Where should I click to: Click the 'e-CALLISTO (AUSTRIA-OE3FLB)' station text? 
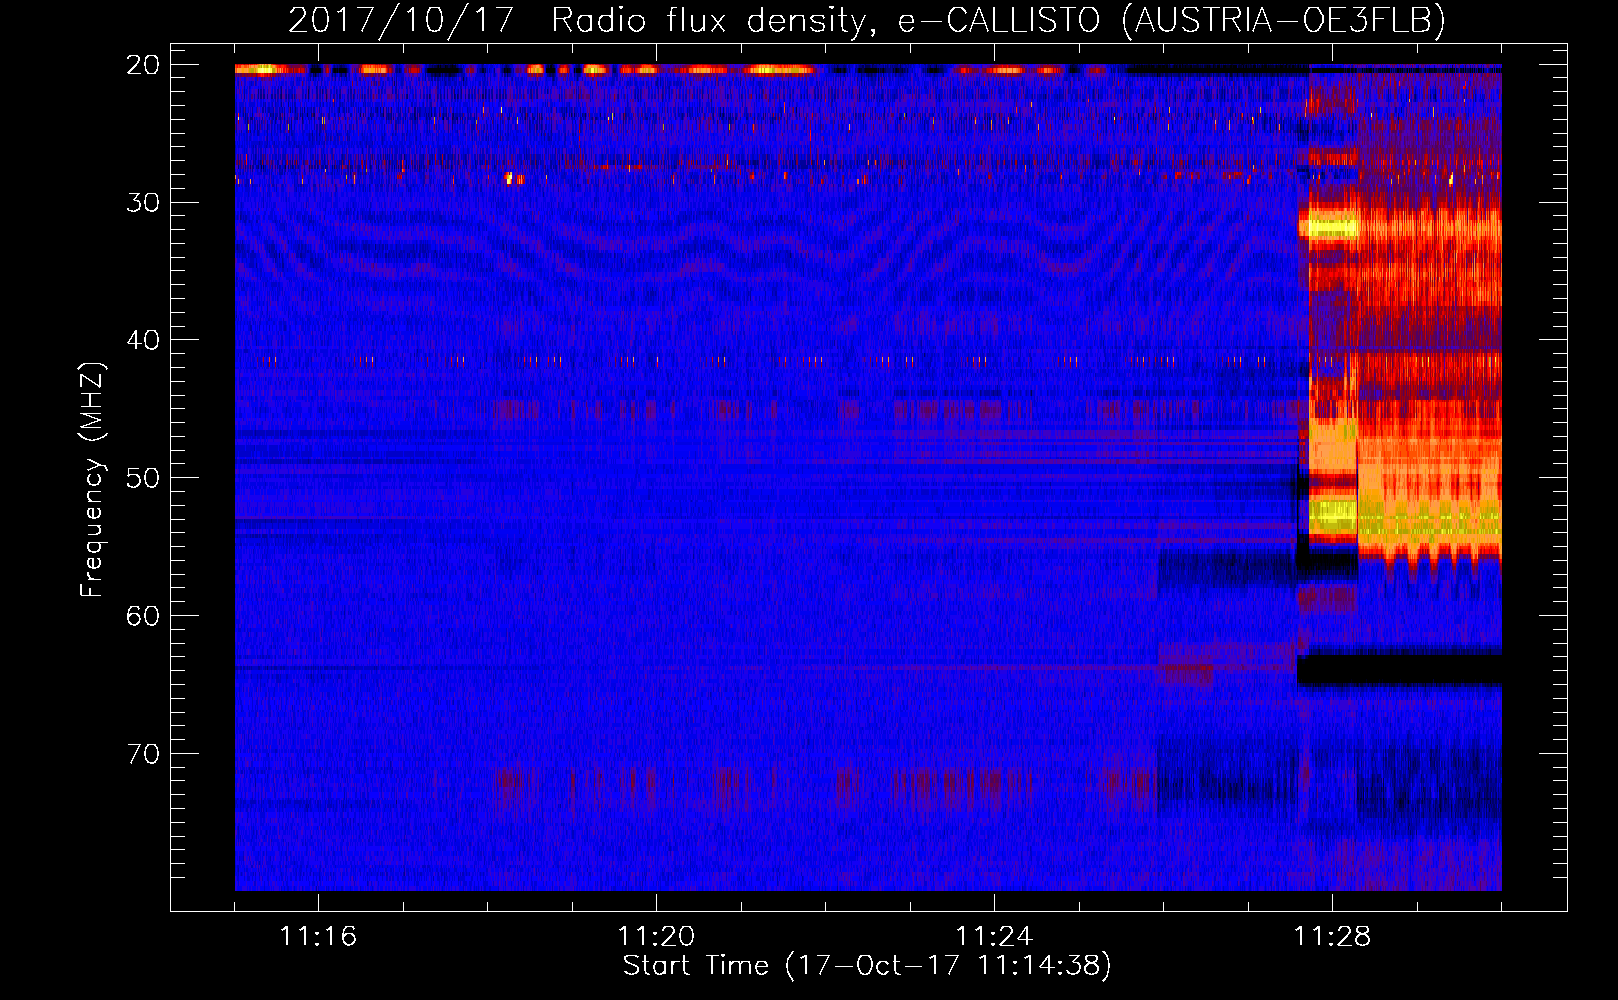click(1171, 20)
